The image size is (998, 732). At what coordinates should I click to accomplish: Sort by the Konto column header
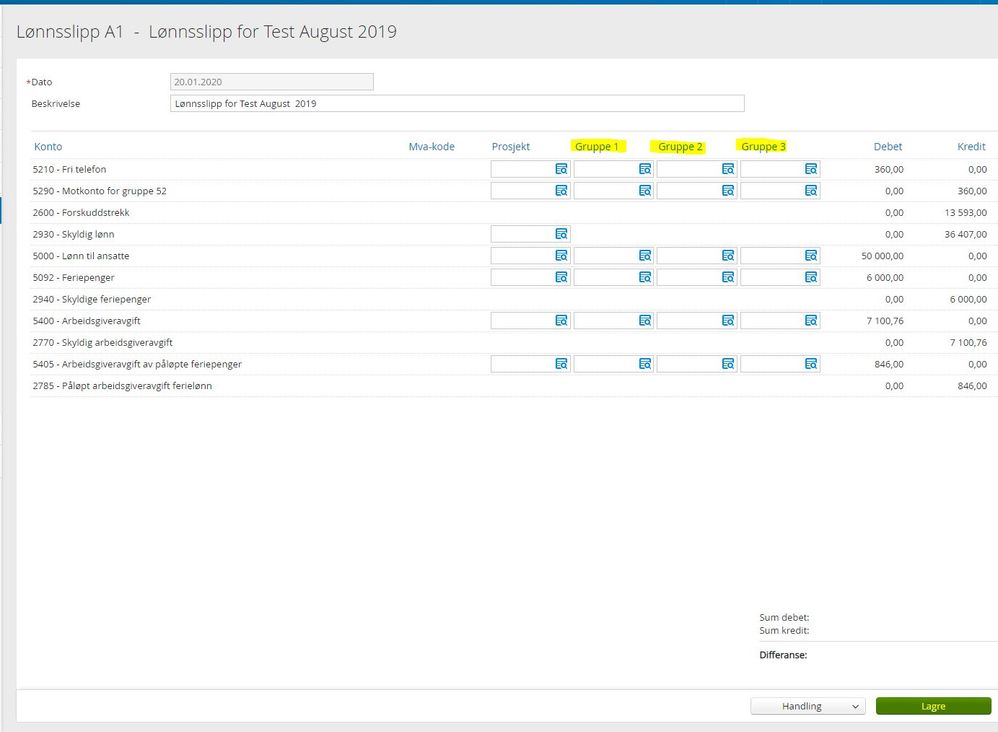coord(48,146)
